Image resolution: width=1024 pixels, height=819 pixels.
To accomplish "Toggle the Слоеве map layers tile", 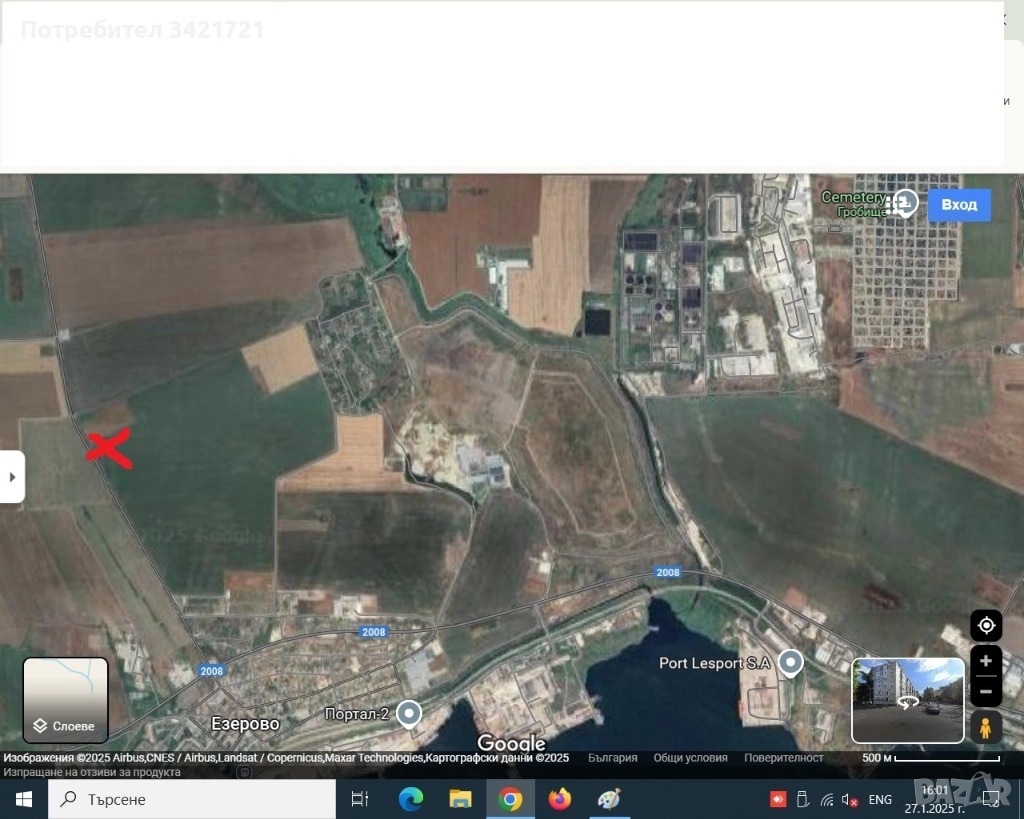I will (65, 700).
